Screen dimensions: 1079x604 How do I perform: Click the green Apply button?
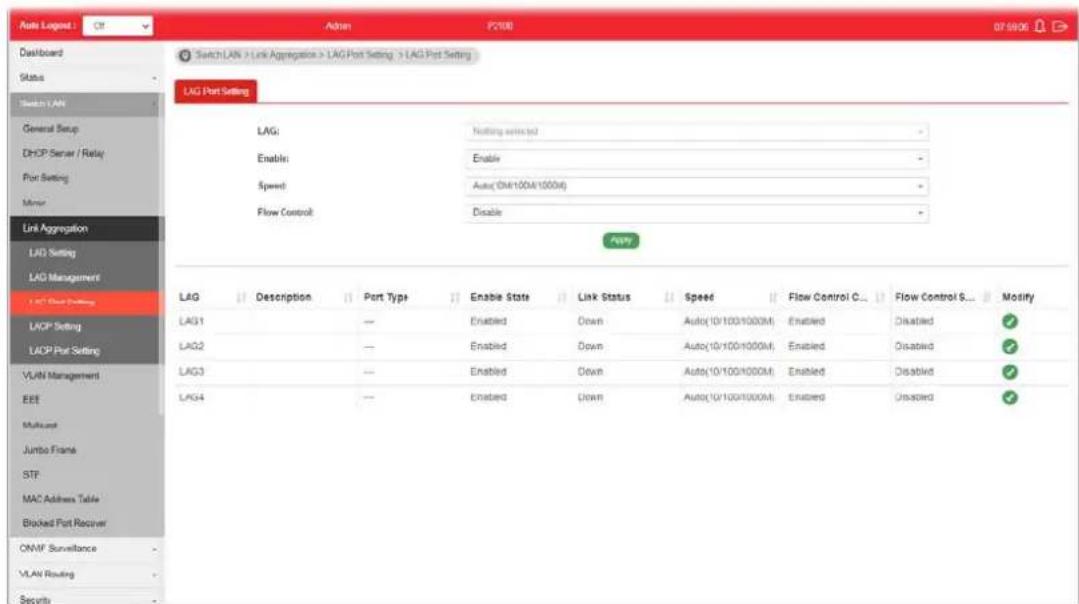pyautogui.click(x=621, y=240)
